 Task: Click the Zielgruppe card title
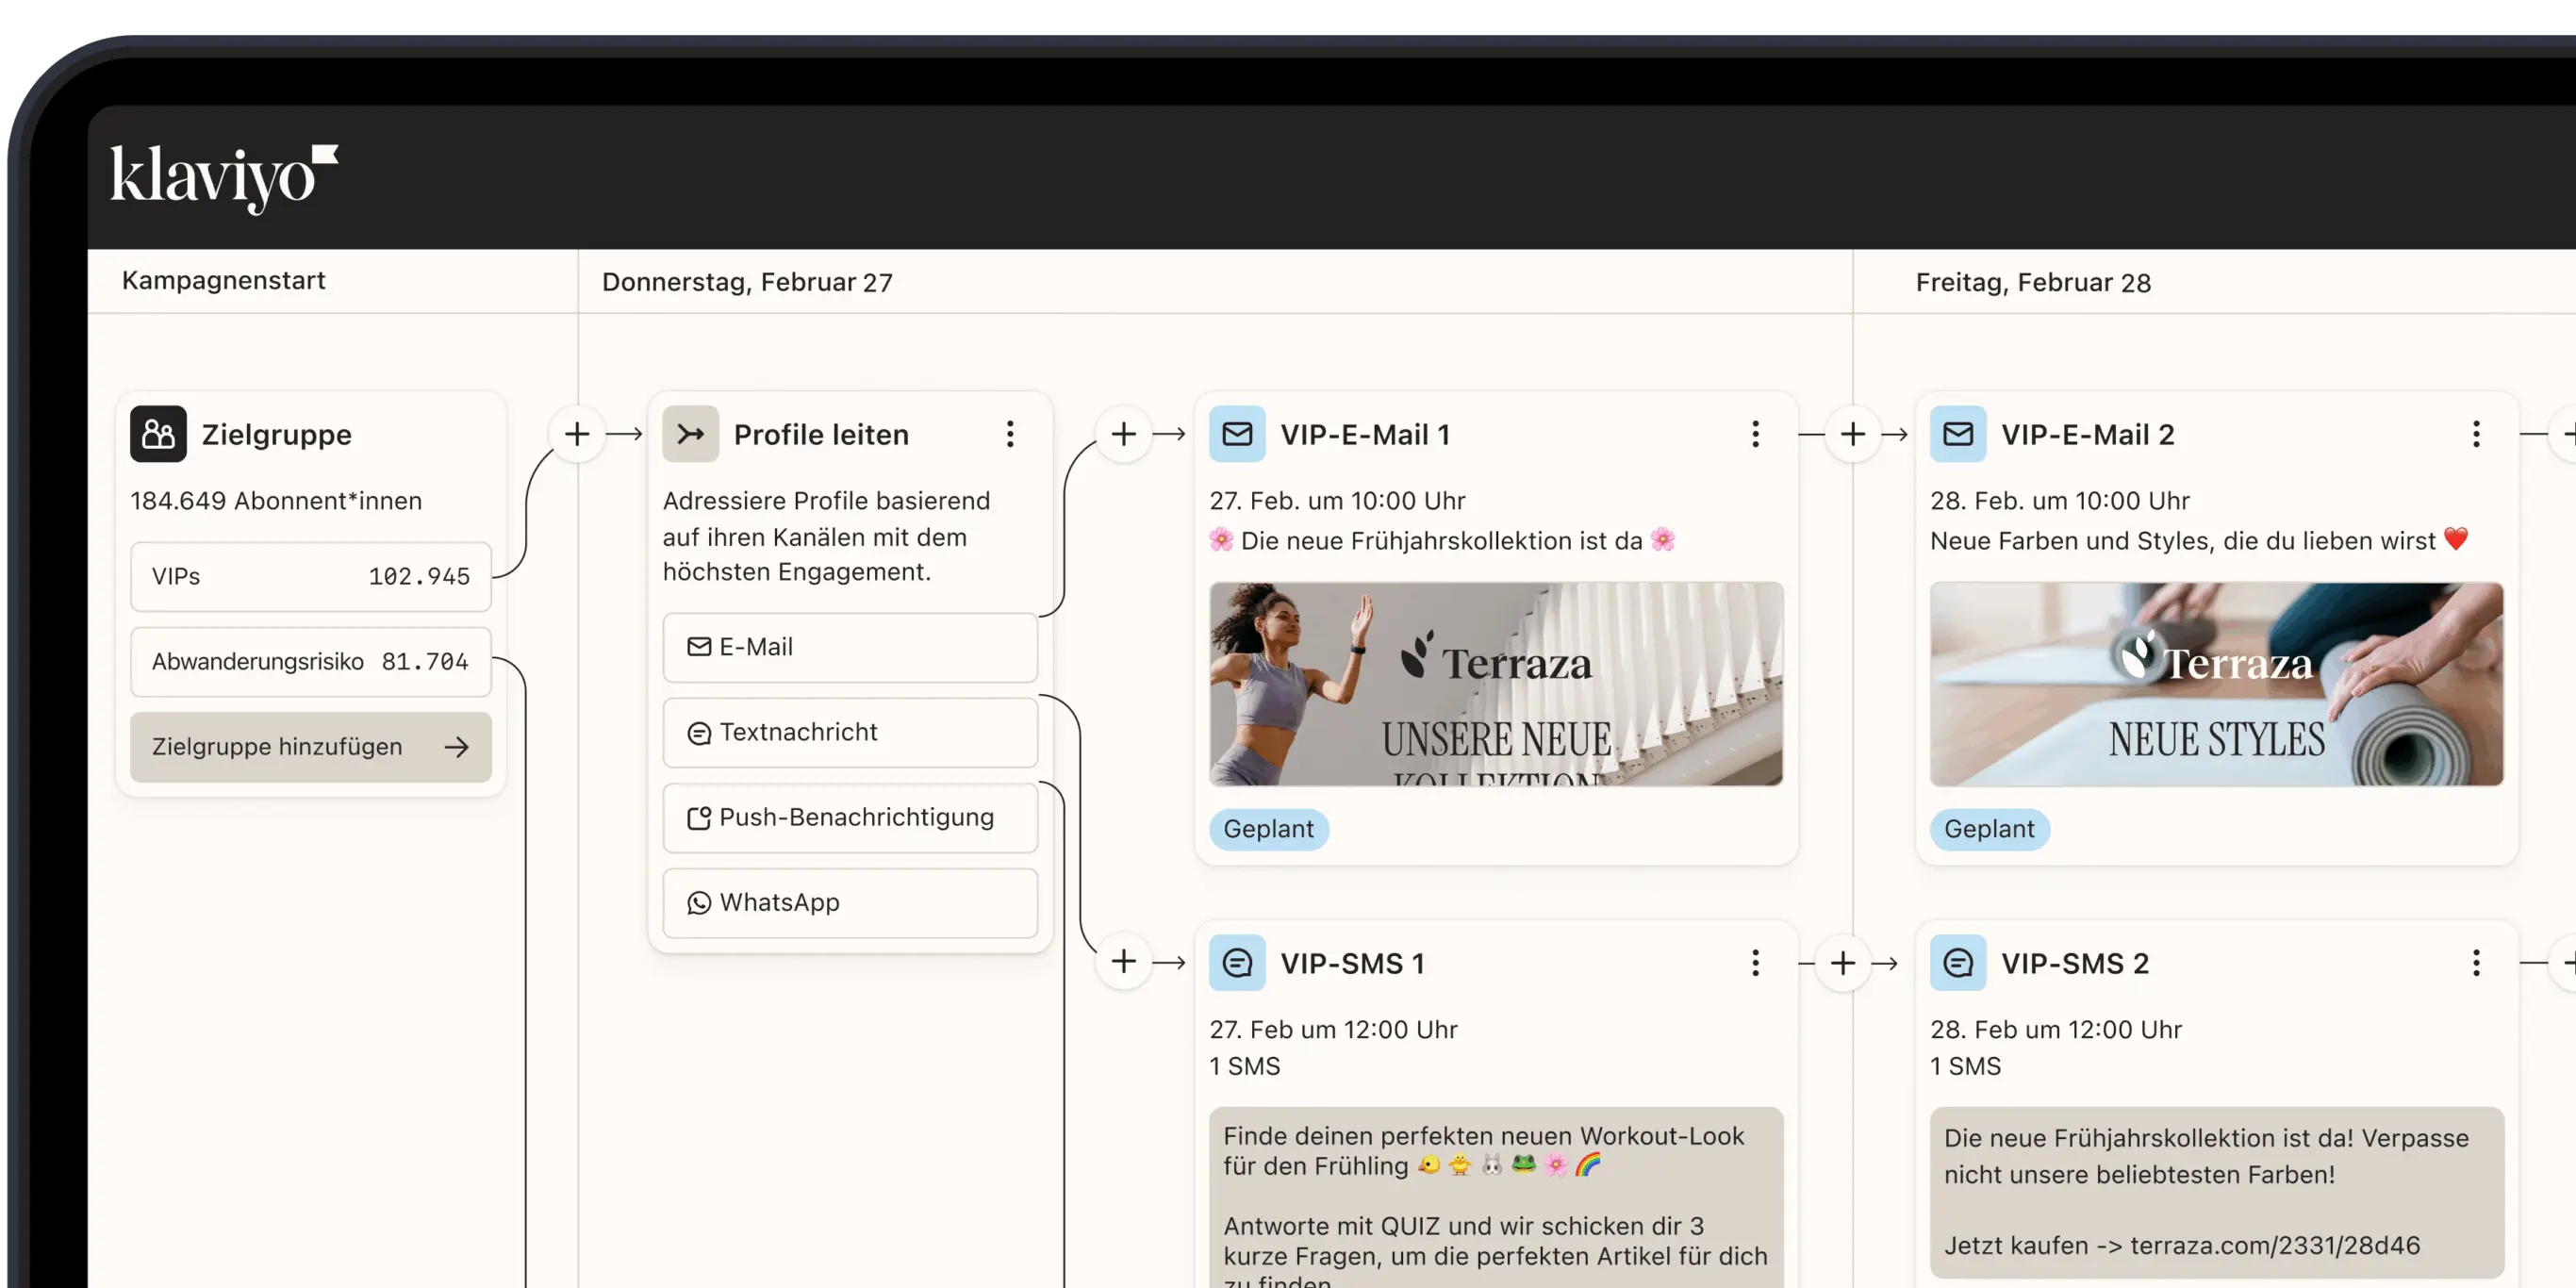pyautogui.click(x=277, y=434)
